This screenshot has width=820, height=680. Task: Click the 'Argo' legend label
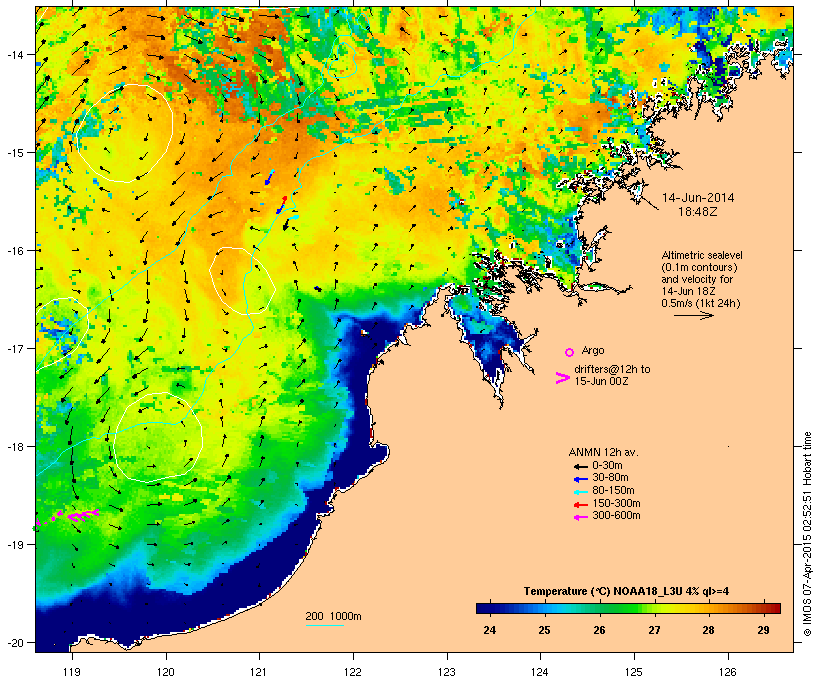(x=593, y=350)
